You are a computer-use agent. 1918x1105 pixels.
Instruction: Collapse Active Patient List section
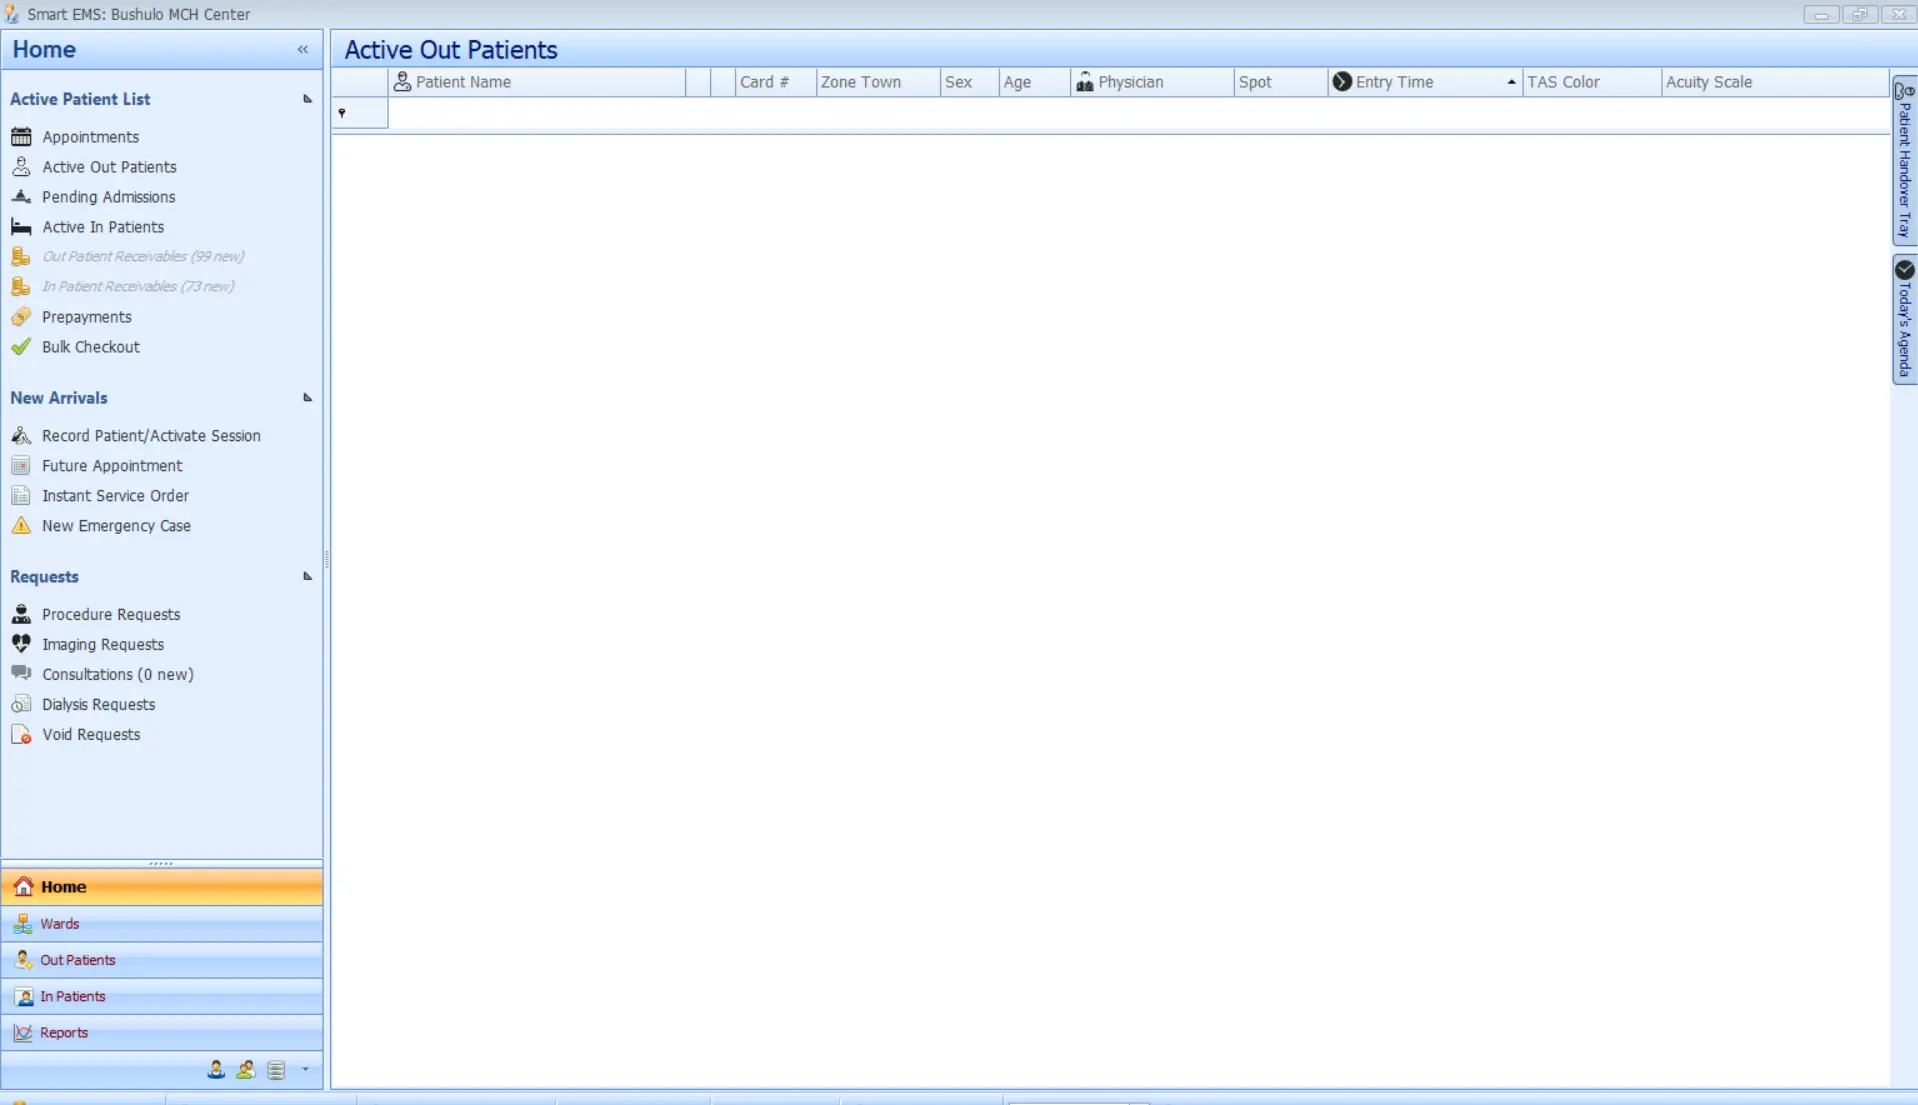pyautogui.click(x=307, y=99)
